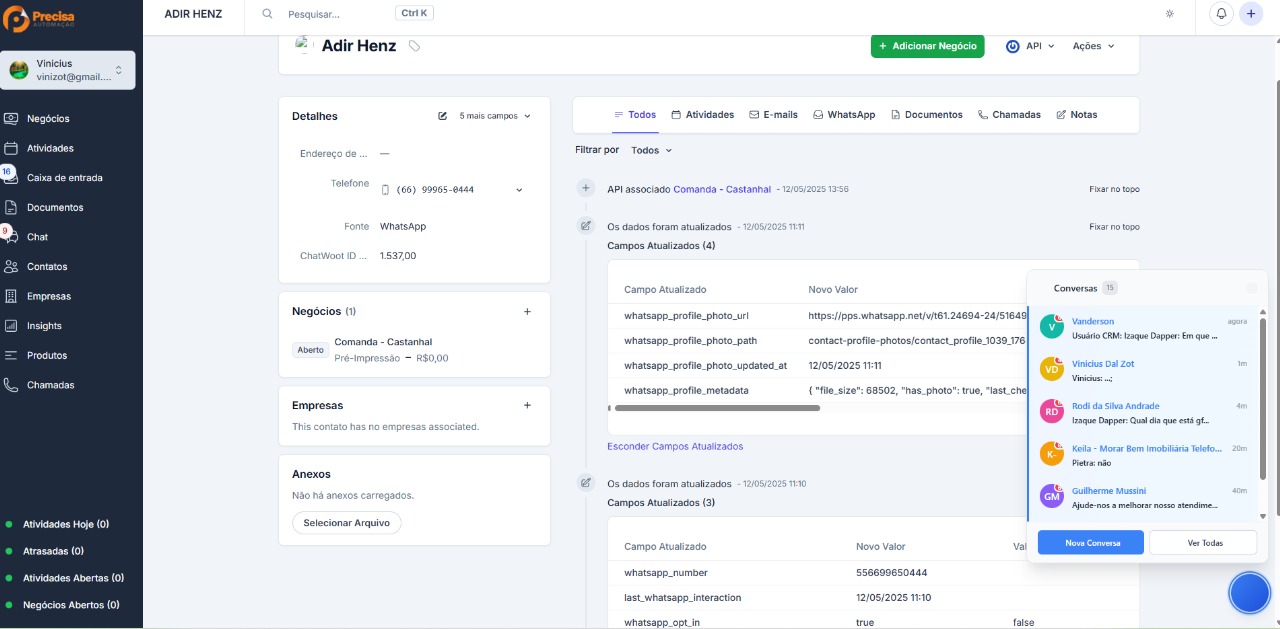The image size is (1280, 629).
Task: Open Caixa de entrada in sidebar
Action: click(x=64, y=178)
